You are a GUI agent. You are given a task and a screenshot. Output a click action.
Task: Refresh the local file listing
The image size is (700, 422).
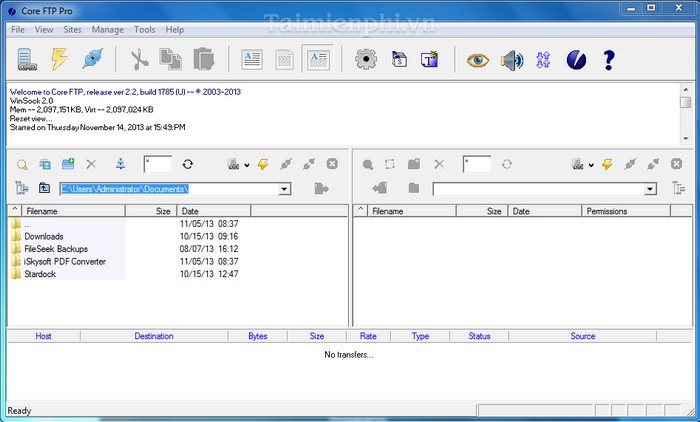188,164
